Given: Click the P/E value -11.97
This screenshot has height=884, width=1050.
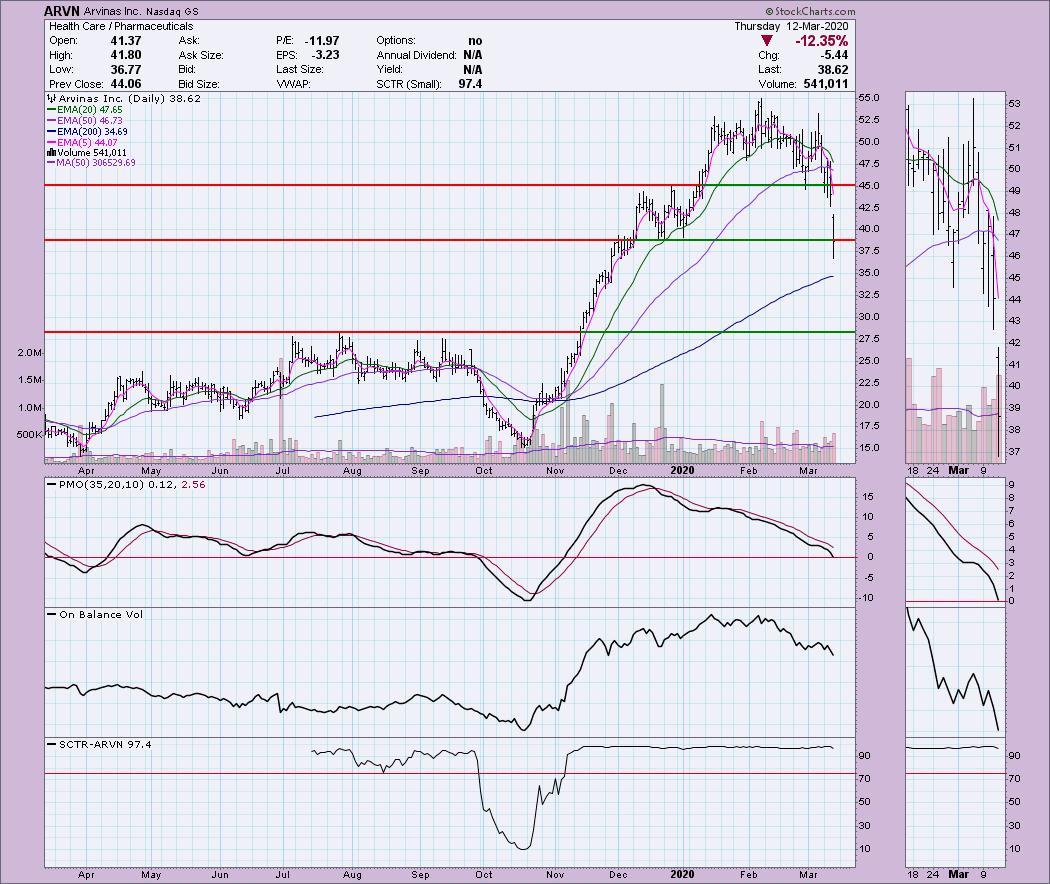Looking at the screenshot, I should tap(321, 41).
